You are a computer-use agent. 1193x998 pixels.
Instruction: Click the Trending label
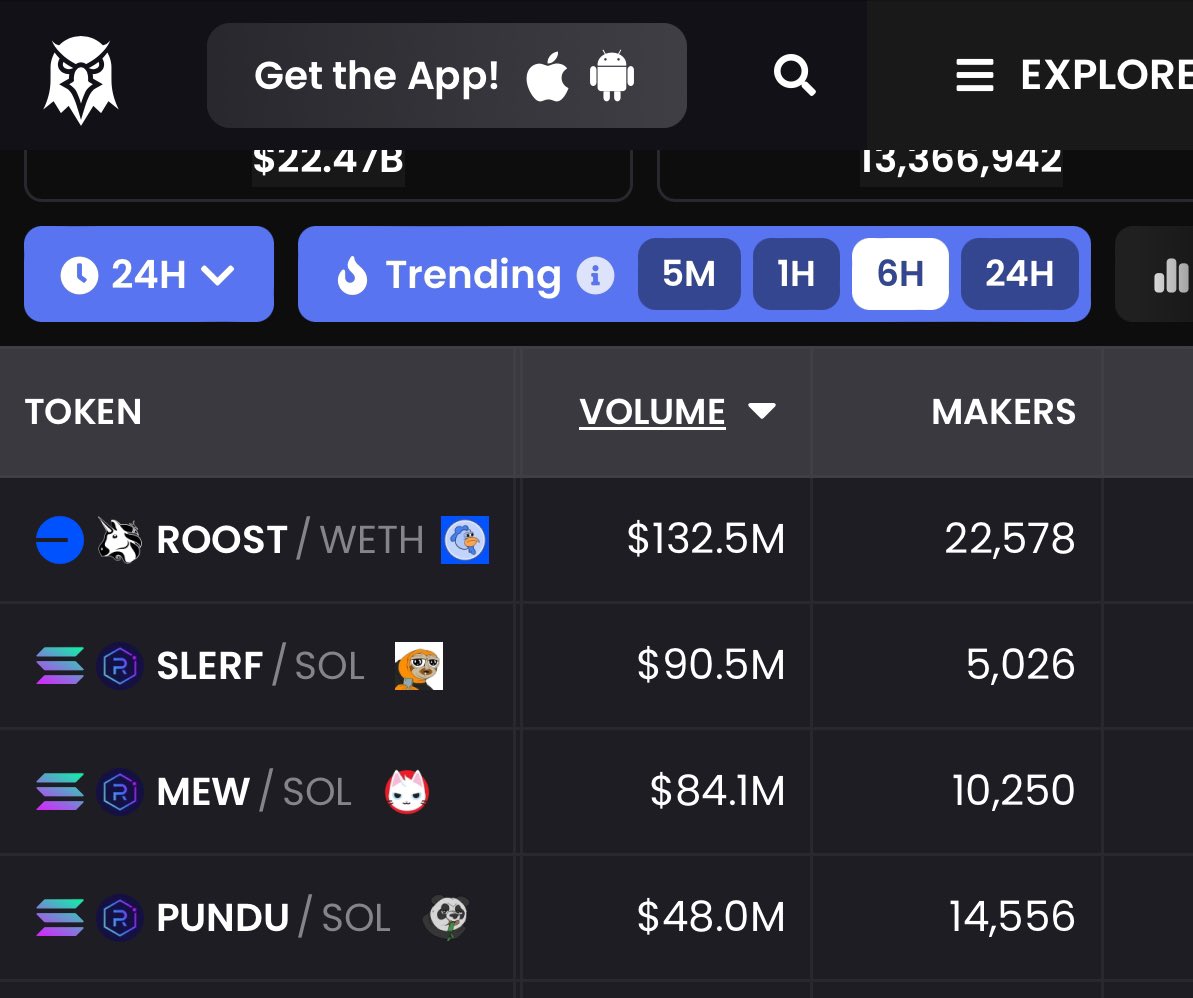(x=473, y=275)
